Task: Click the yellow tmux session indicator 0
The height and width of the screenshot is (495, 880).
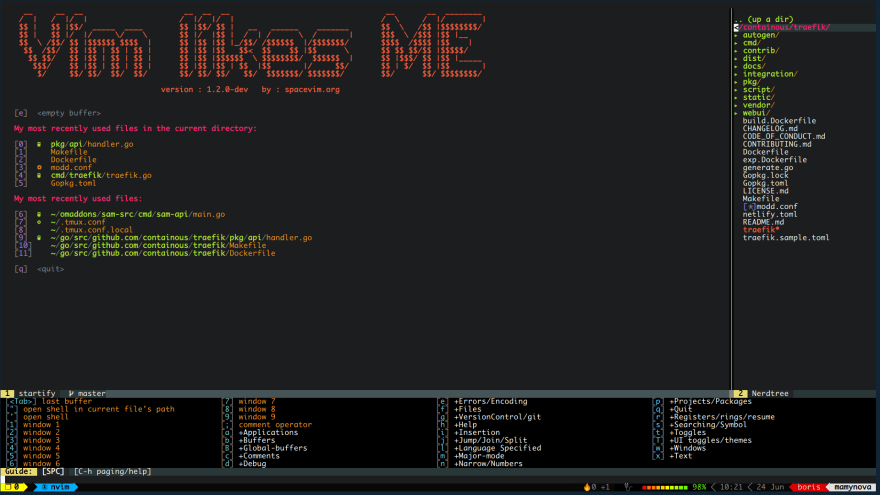Action: [x=13, y=487]
